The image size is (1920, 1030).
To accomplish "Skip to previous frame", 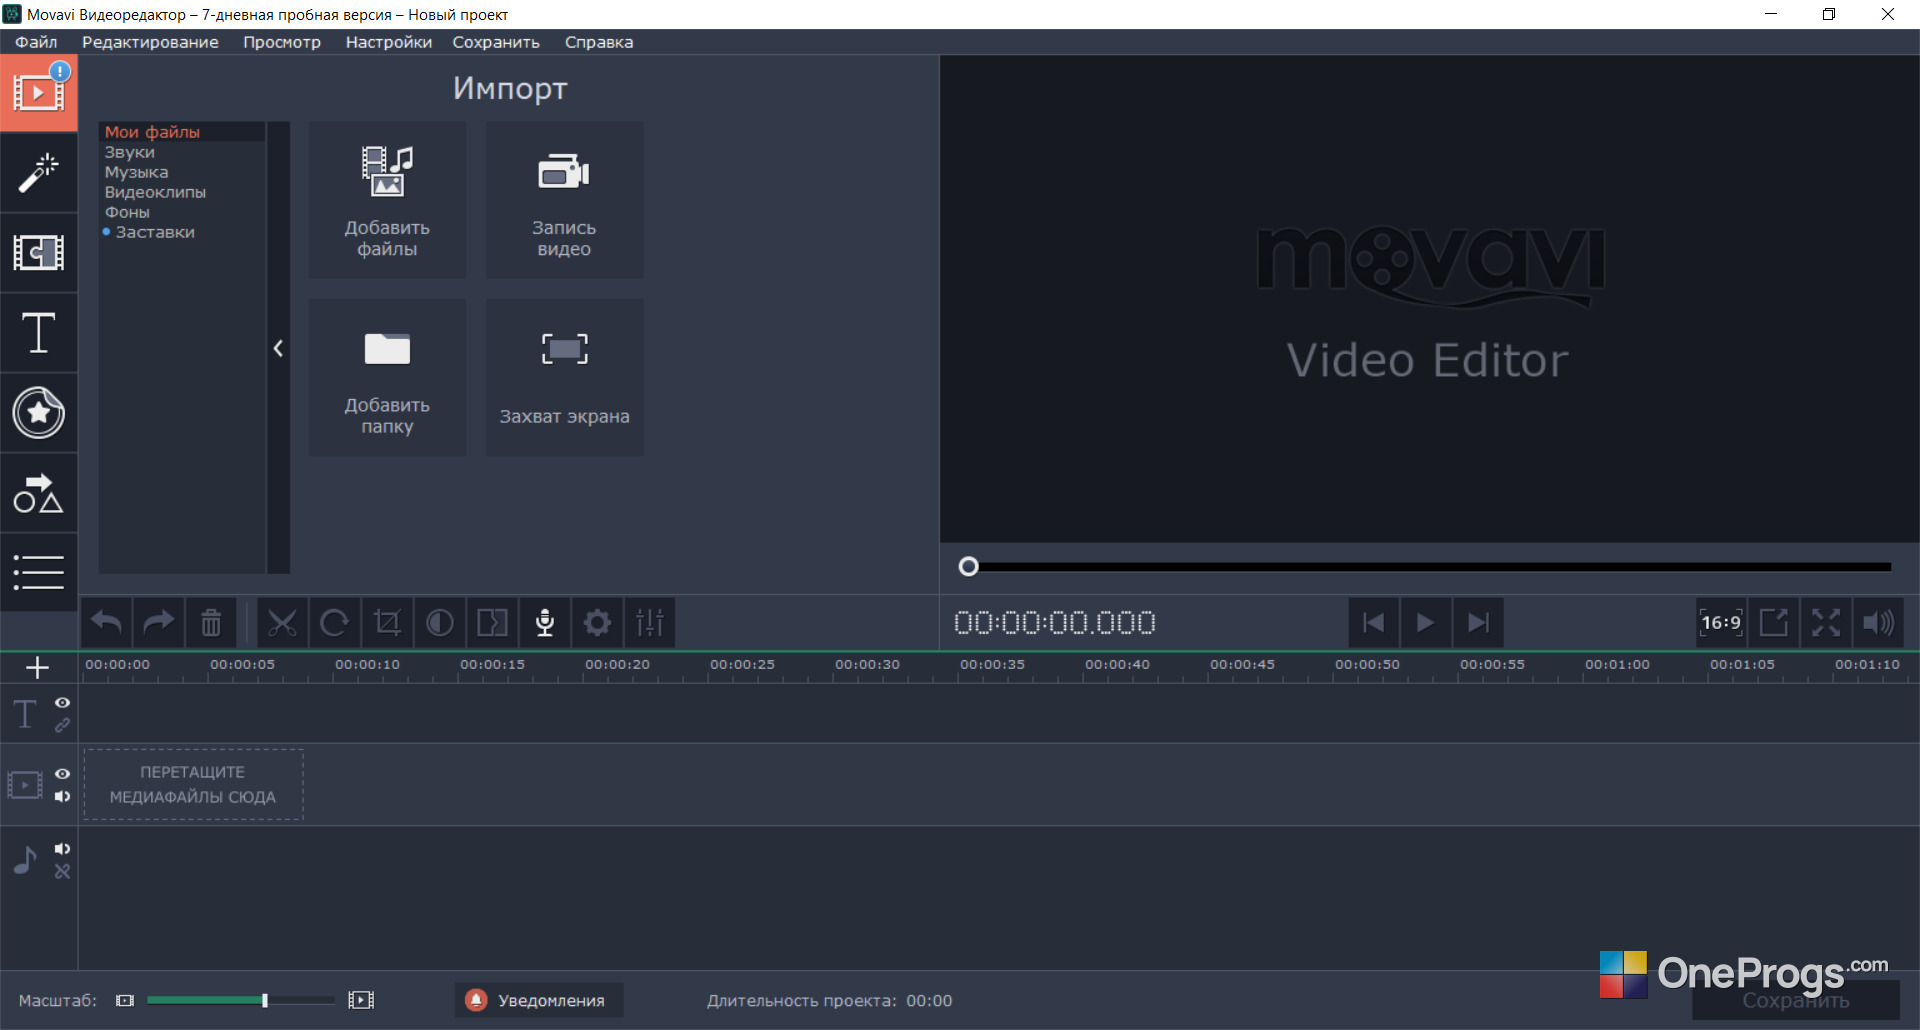I will coord(1374,623).
